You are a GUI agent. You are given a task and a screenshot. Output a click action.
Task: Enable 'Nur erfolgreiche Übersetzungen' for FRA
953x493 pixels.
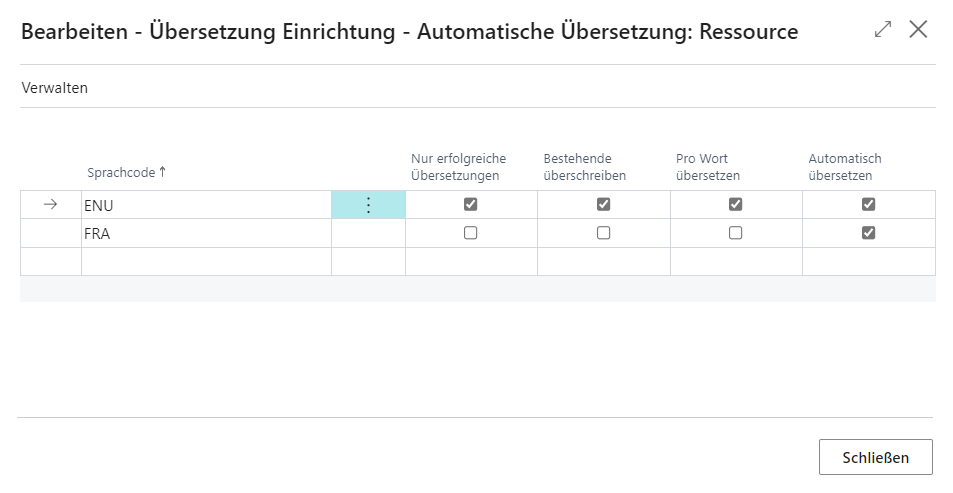pos(471,233)
